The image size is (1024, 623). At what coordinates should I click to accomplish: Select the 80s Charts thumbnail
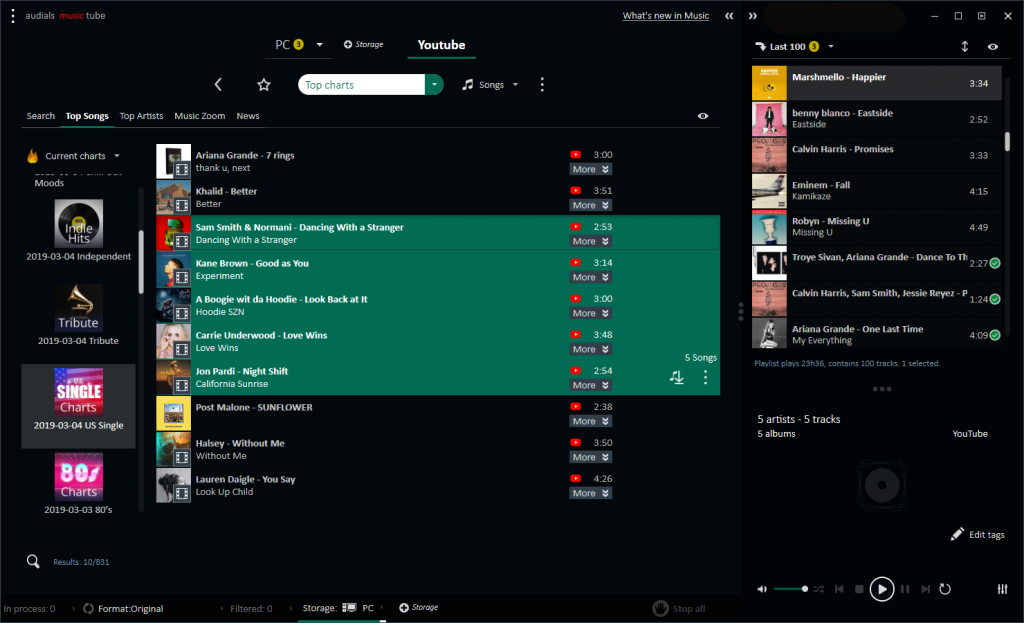coord(78,477)
